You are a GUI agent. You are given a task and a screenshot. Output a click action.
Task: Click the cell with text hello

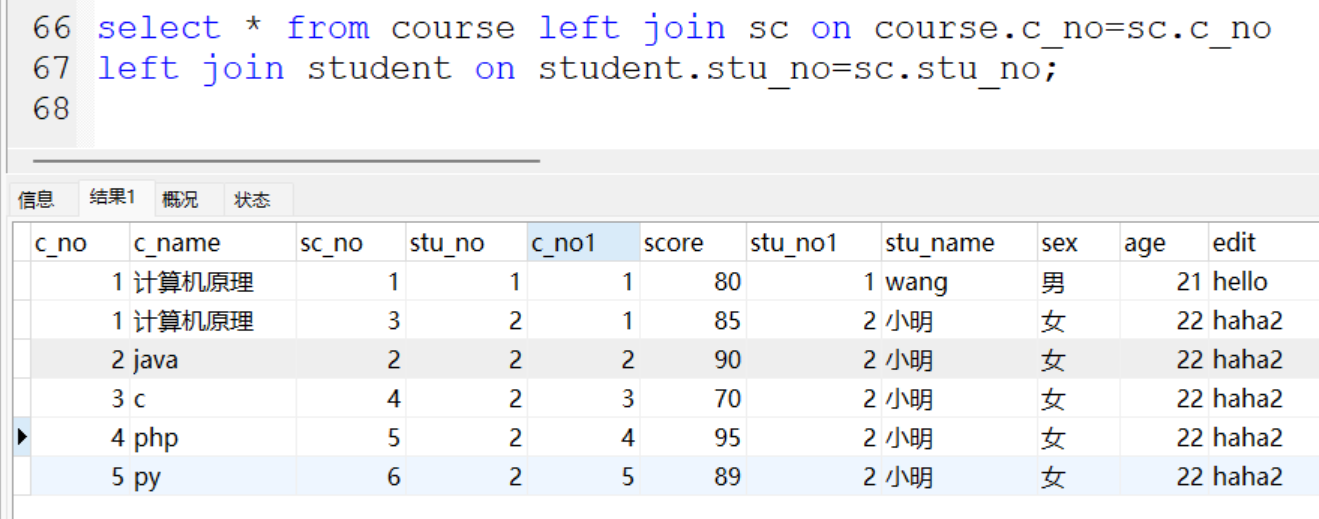pos(1240,283)
